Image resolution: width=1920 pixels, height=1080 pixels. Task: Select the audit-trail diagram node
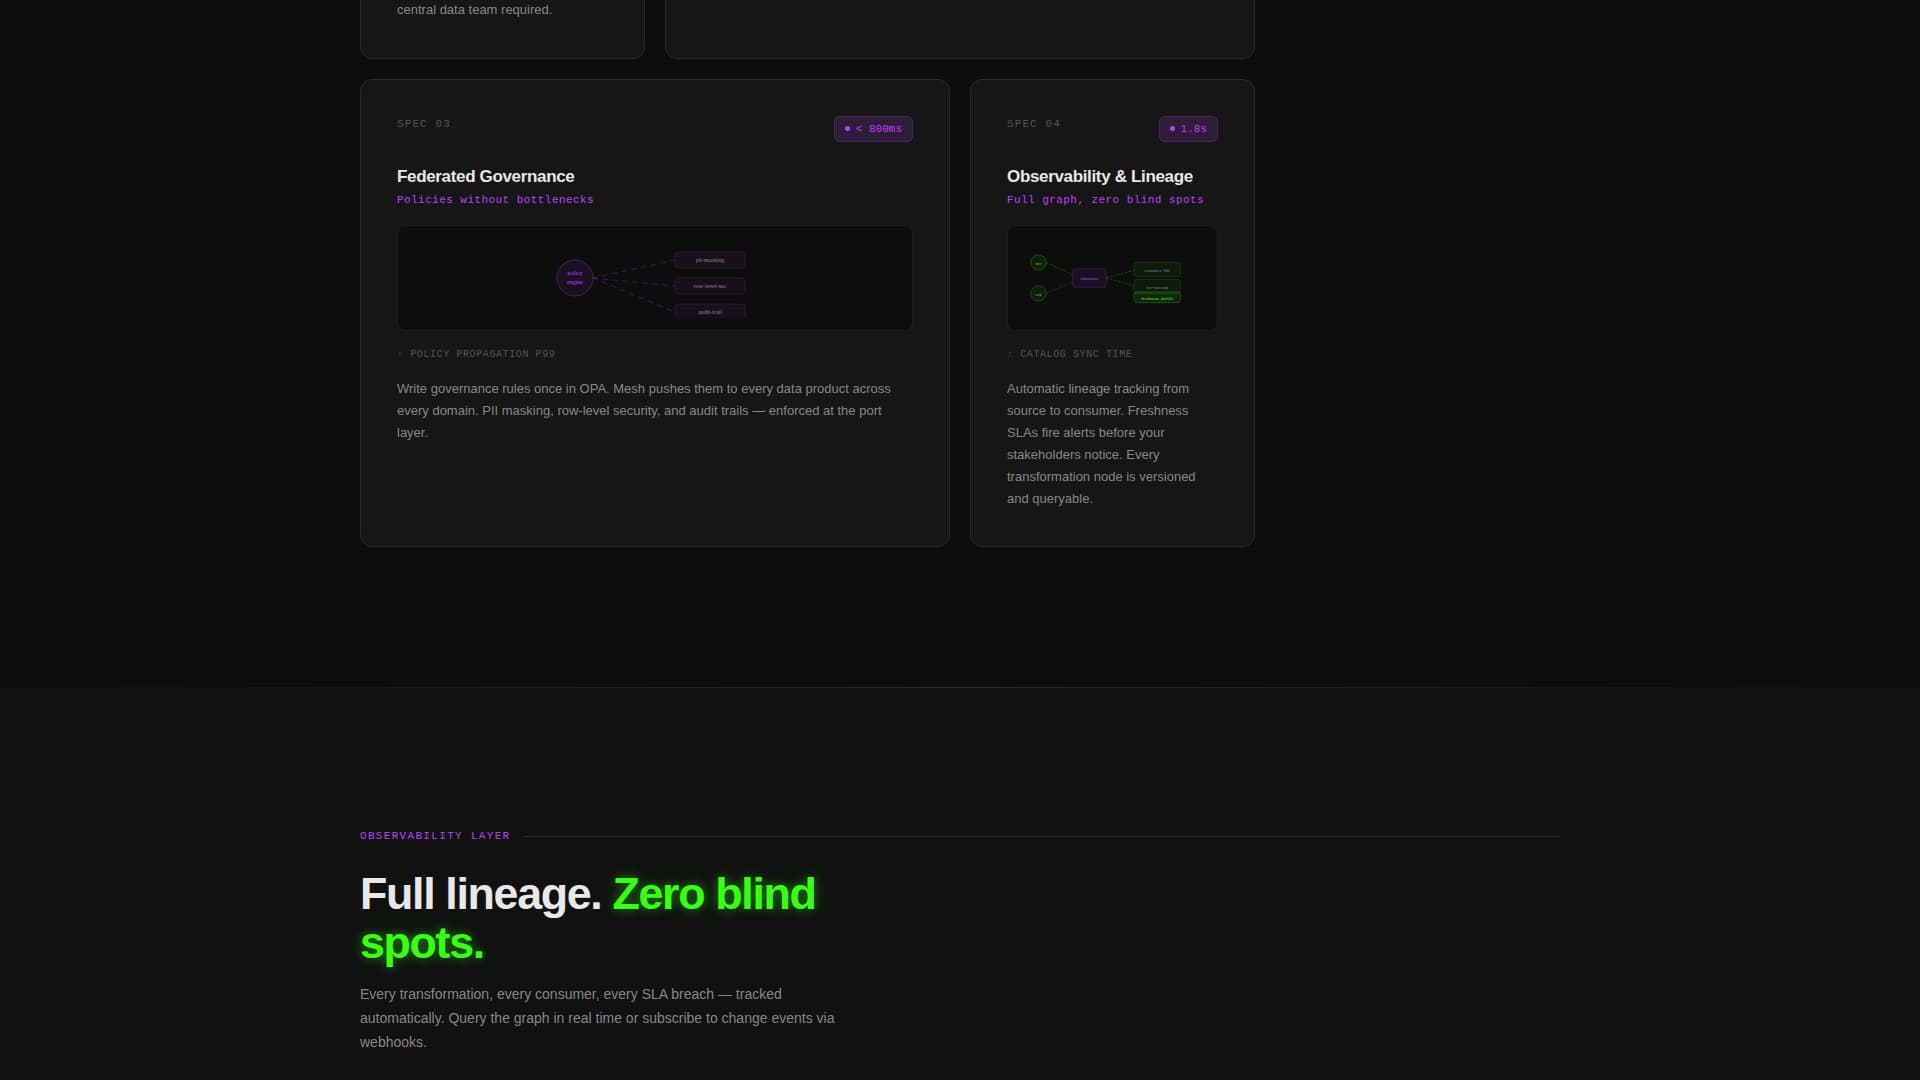click(710, 311)
